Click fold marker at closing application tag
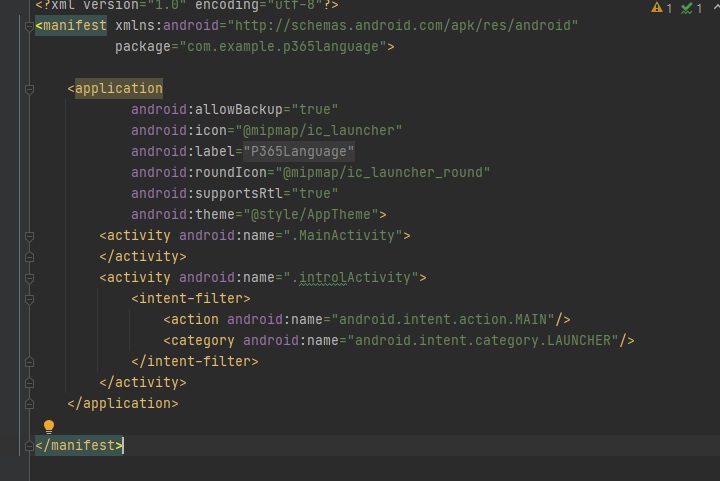The width and height of the screenshot is (720, 481). pos(29,404)
